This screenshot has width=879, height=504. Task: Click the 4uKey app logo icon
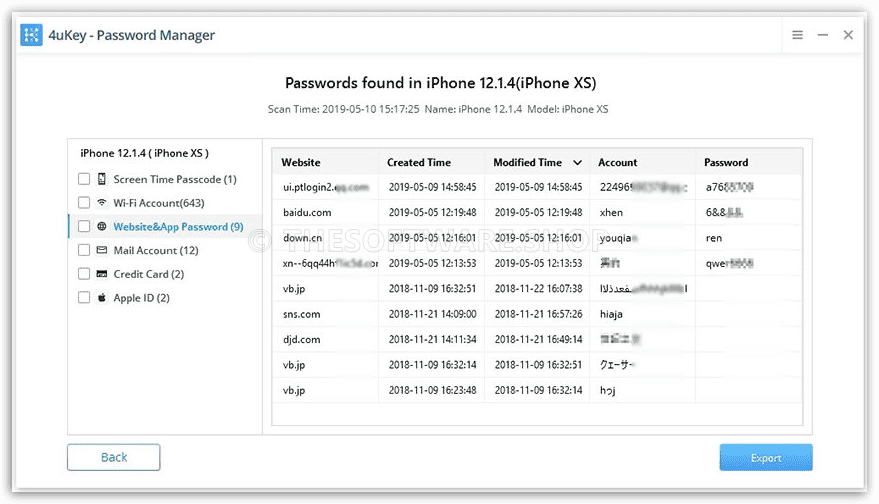31,35
